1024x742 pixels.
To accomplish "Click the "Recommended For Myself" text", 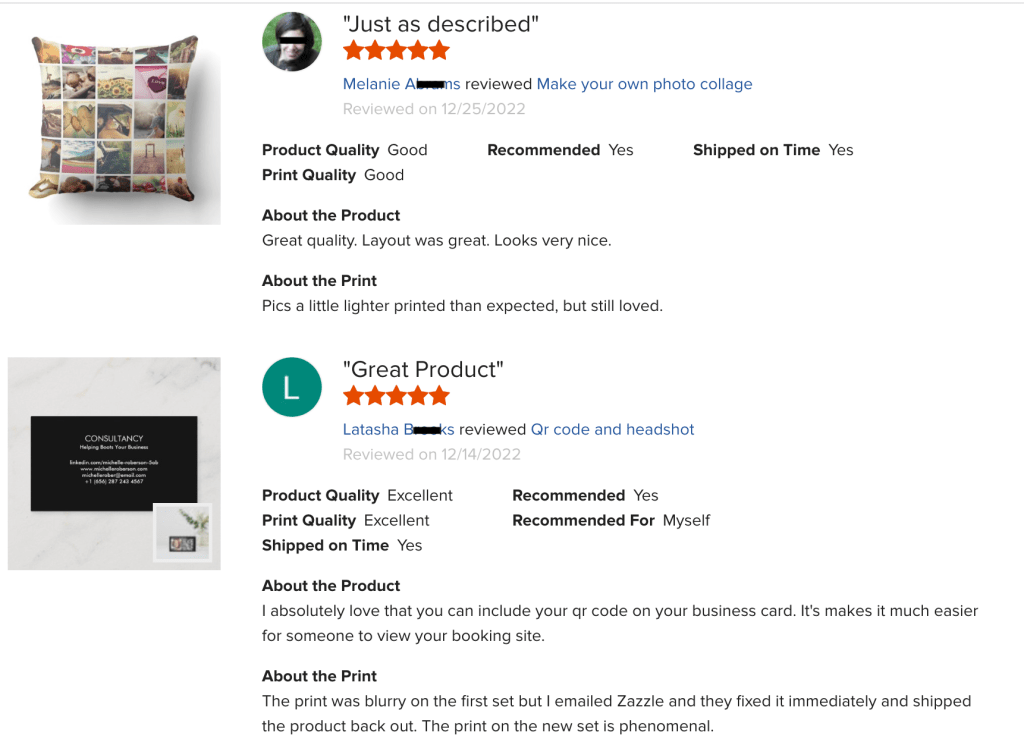I will click(x=611, y=520).
